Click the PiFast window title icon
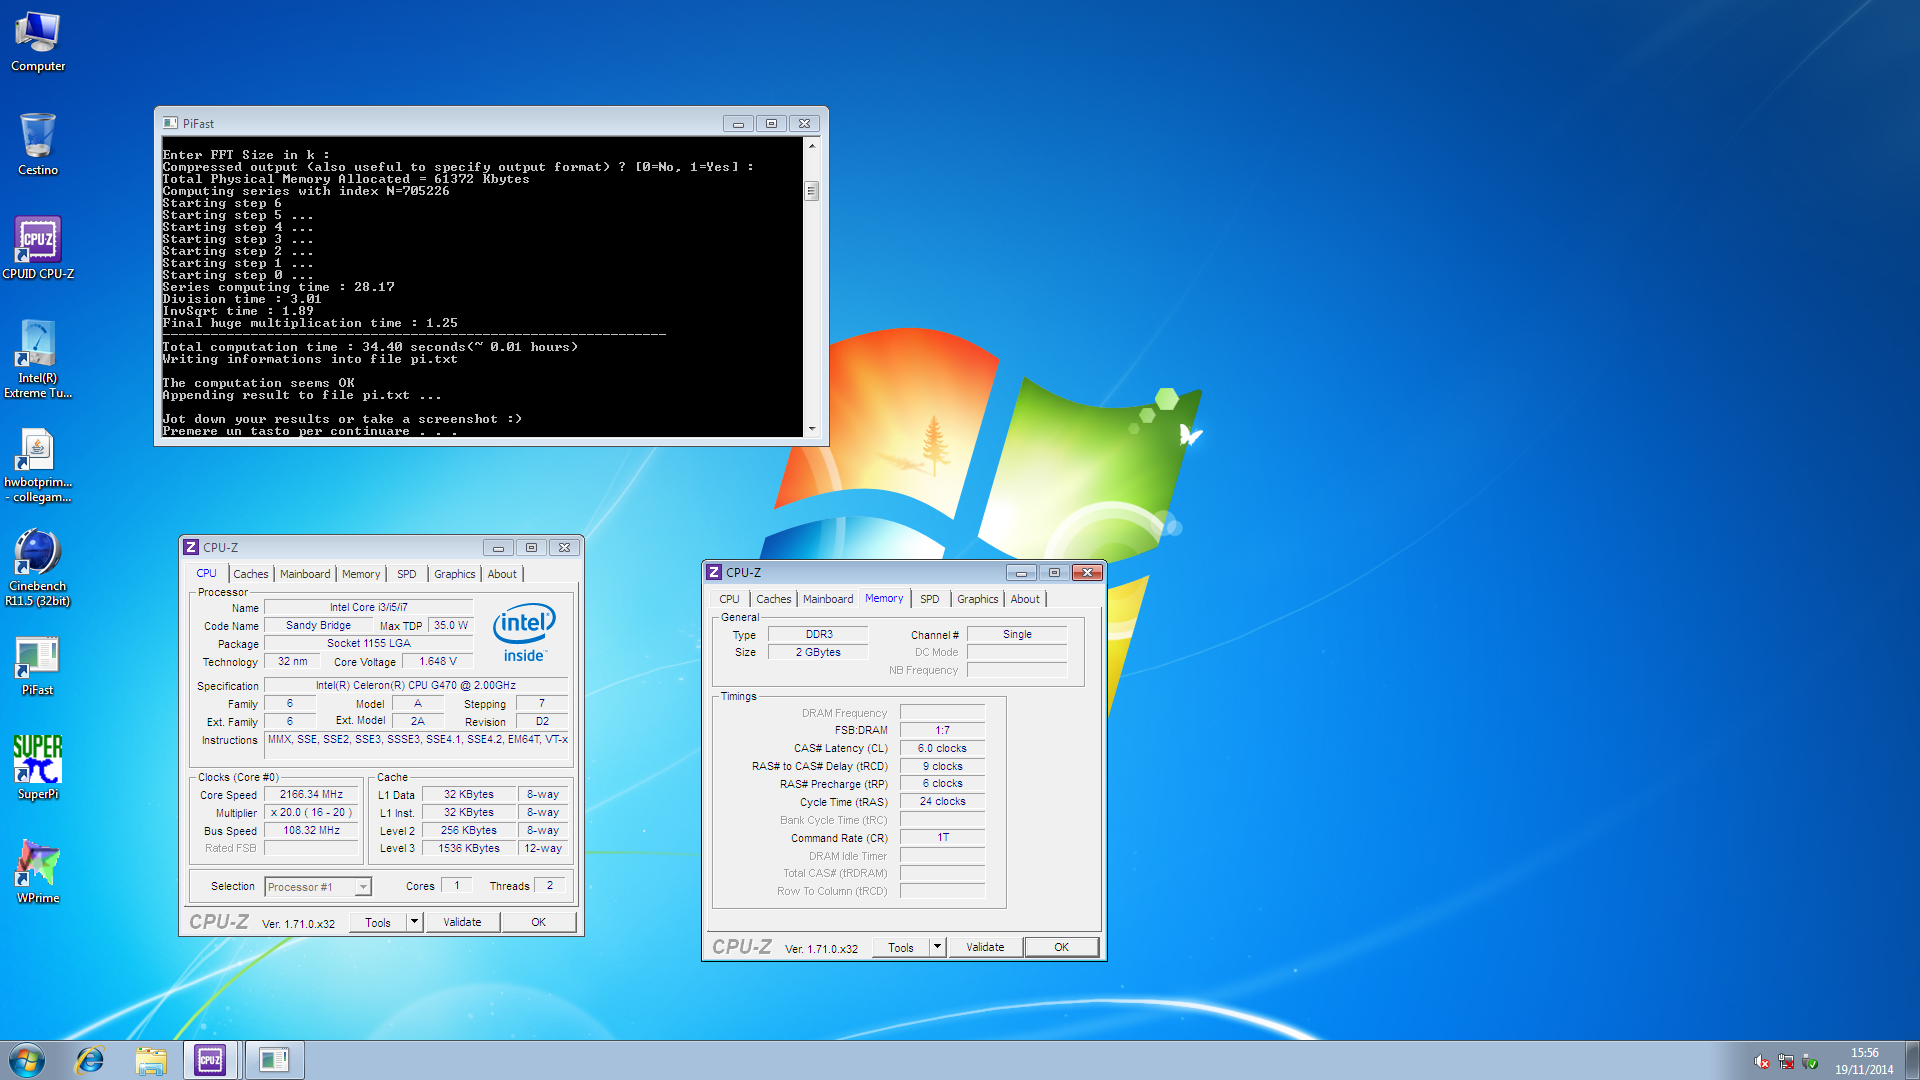This screenshot has width=1920, height=1080. tap(170, 123)
